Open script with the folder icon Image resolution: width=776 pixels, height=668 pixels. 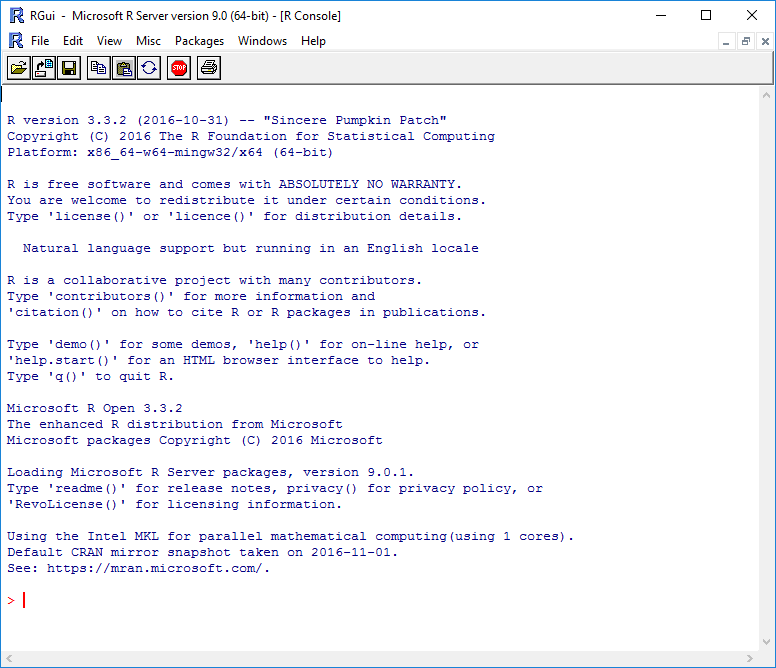point(19,68)
